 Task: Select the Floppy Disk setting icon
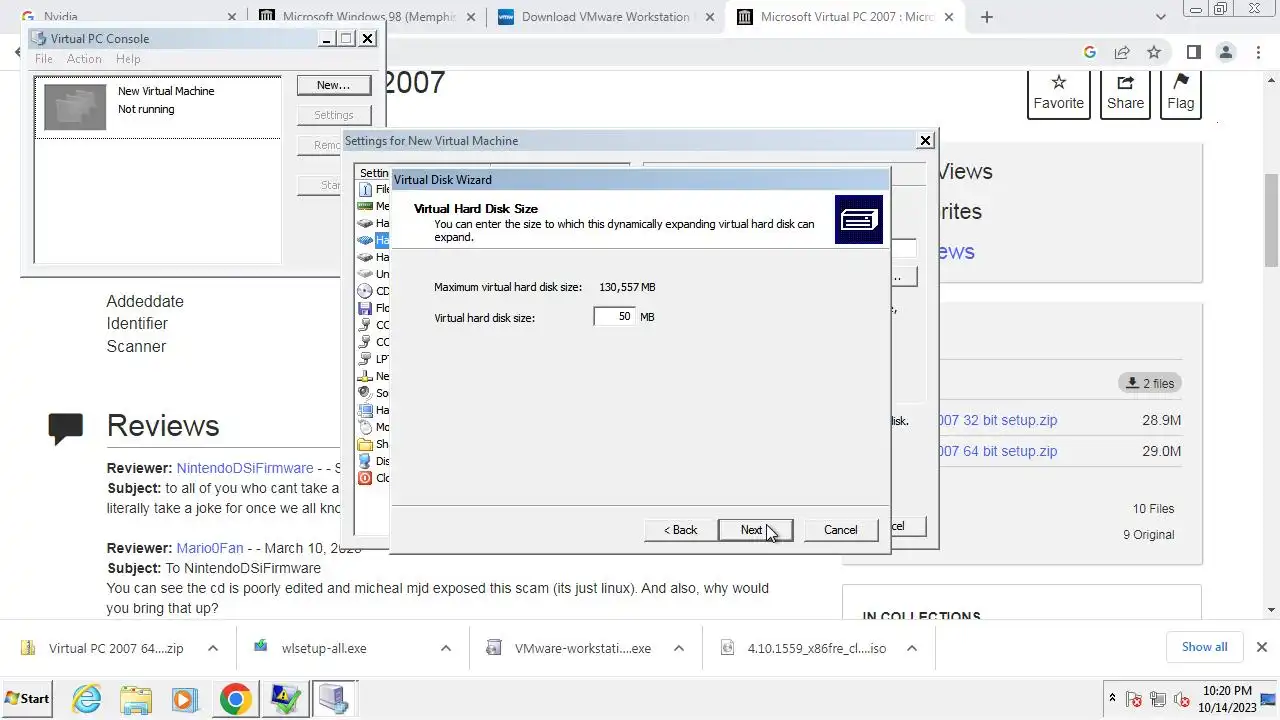365,308
